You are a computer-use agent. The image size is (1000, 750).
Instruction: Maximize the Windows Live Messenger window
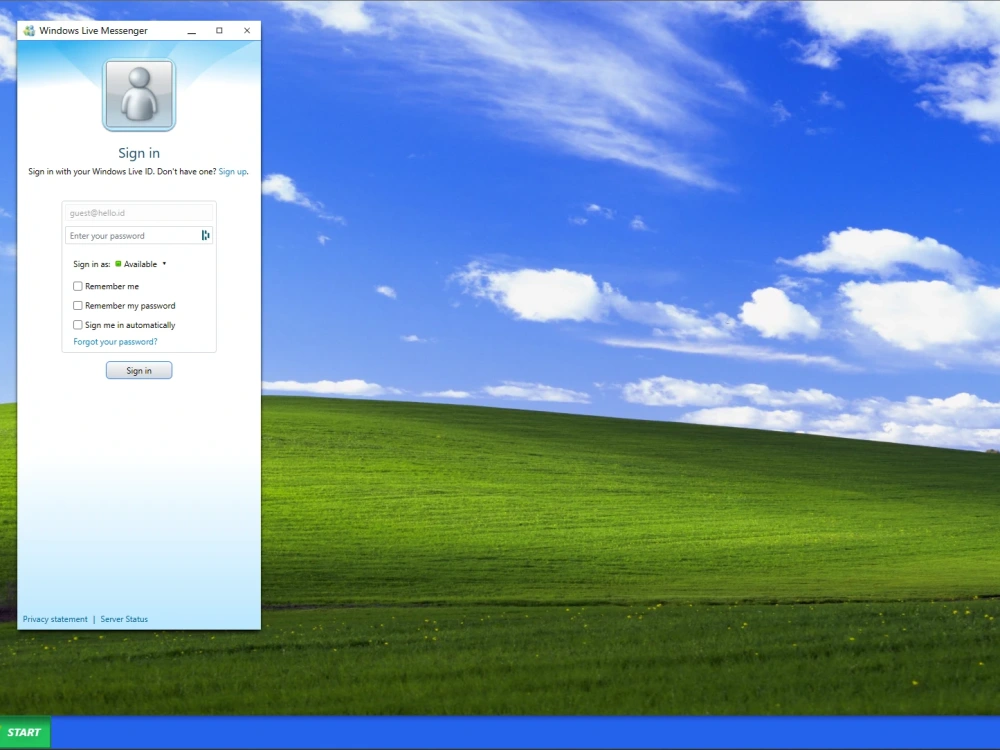click(219, 31)
